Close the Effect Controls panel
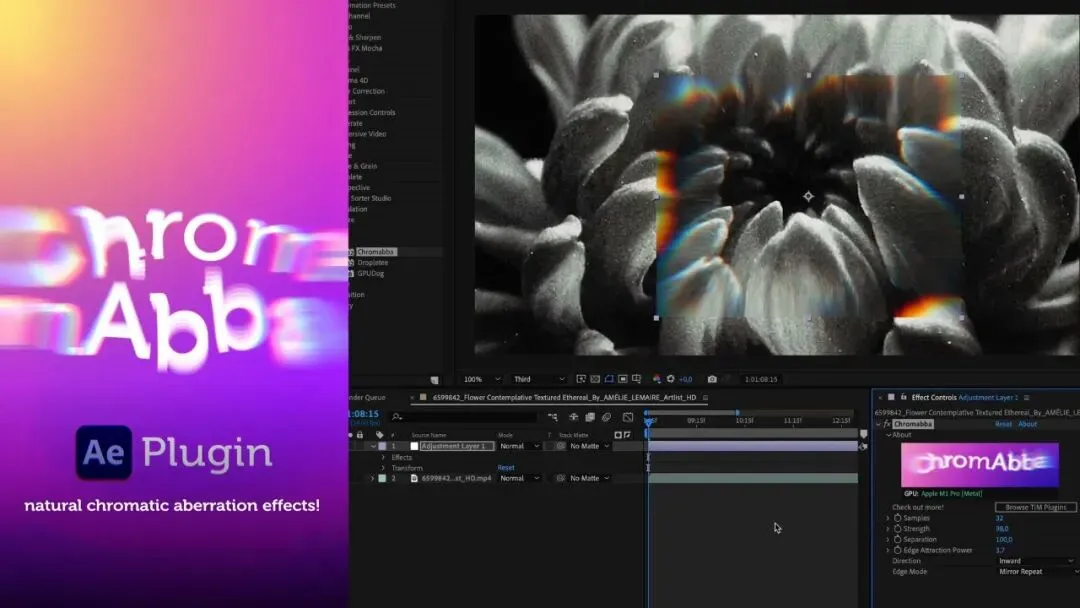Screen dimensions: 1080x608 [x=880, y=397]
